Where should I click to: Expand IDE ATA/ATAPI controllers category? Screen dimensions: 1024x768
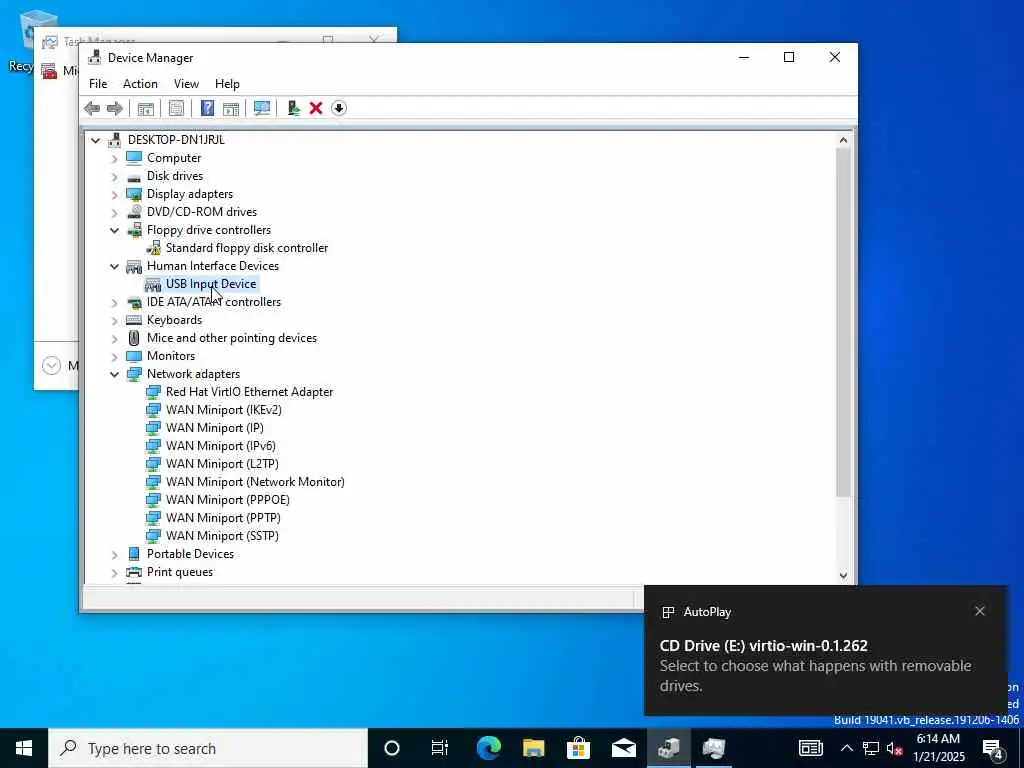pyautogui.click(x=114, y=302)
